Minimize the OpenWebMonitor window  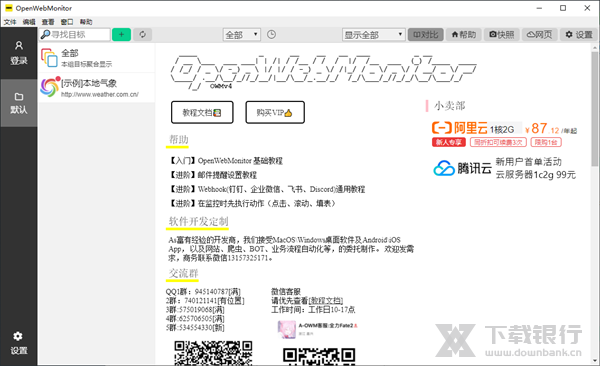click(x=539, y=8)
